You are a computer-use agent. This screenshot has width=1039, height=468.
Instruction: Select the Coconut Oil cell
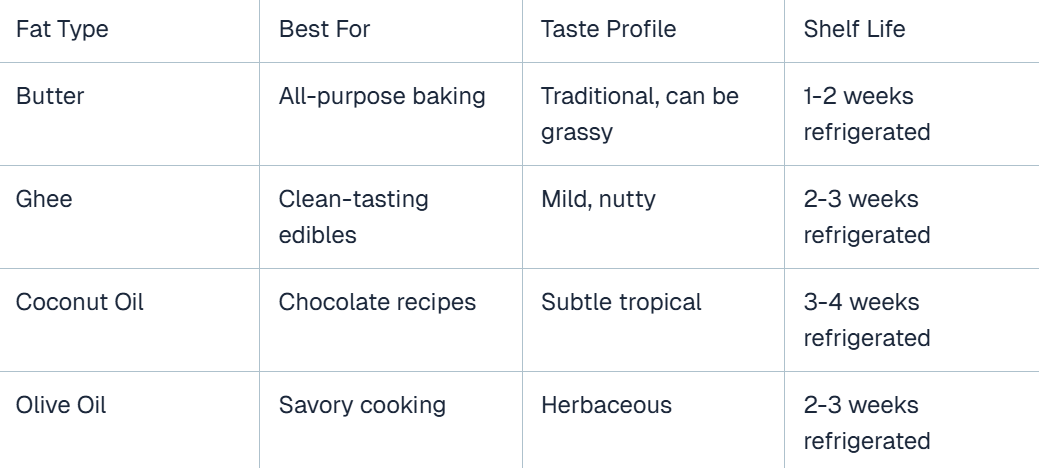point(129,320)
